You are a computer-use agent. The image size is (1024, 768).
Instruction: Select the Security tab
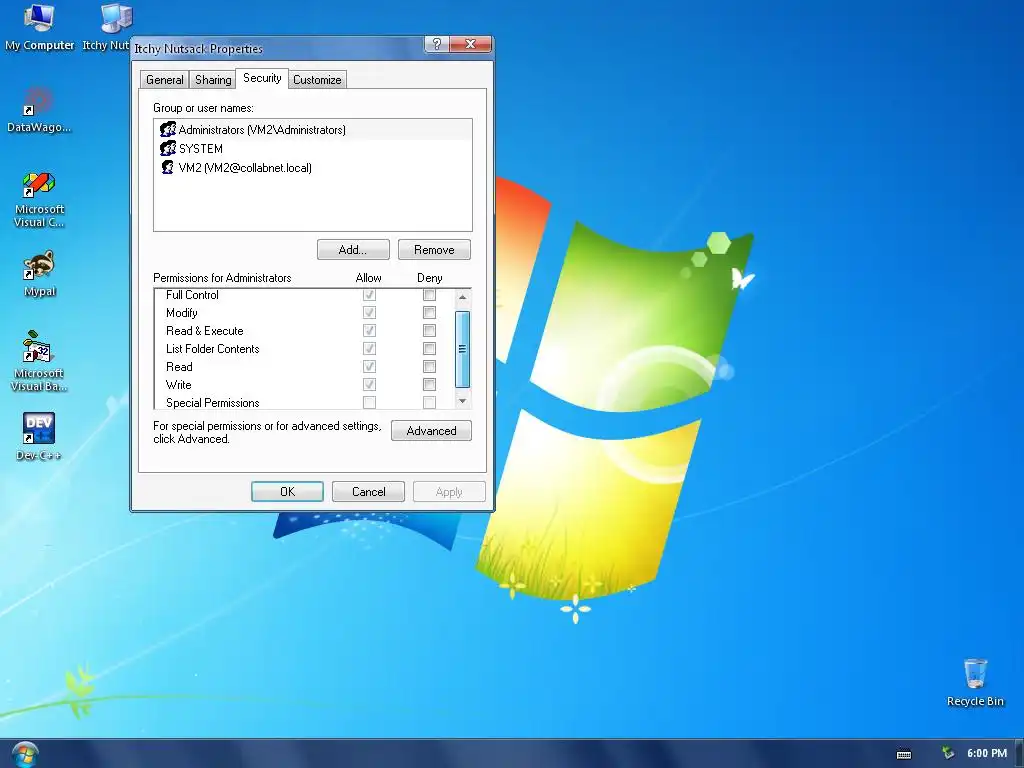coord(262,78)
